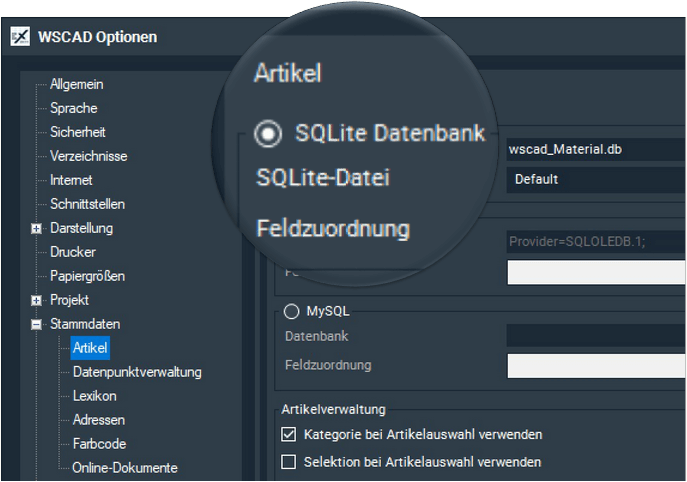Open Lexikon under Stammdaten
The image size is (687, 482).
(94, 397)
